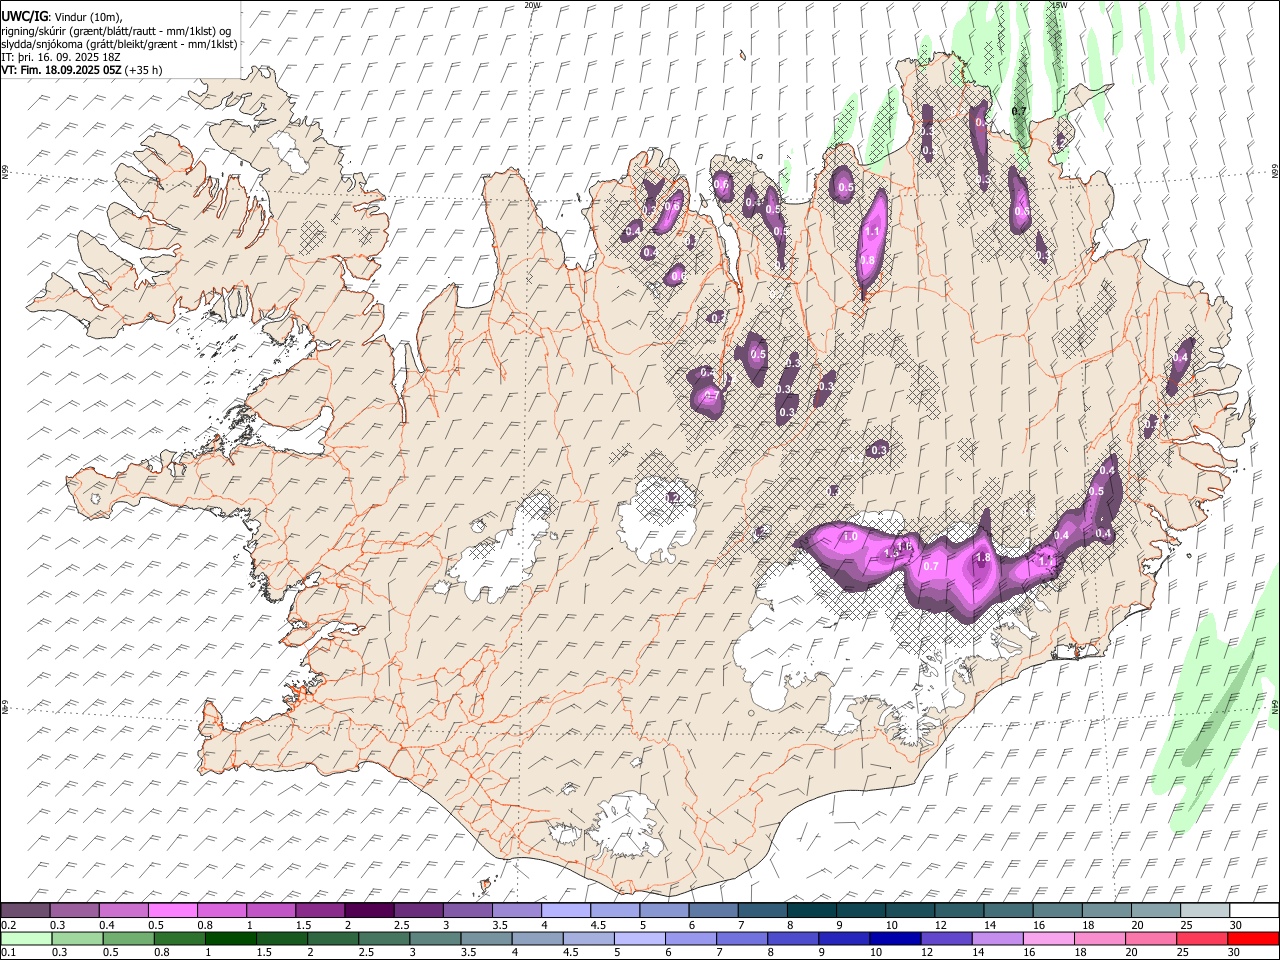
Task: Click the dark teal 8–9 snow legend swatch
Action: [x=811, y=911]
